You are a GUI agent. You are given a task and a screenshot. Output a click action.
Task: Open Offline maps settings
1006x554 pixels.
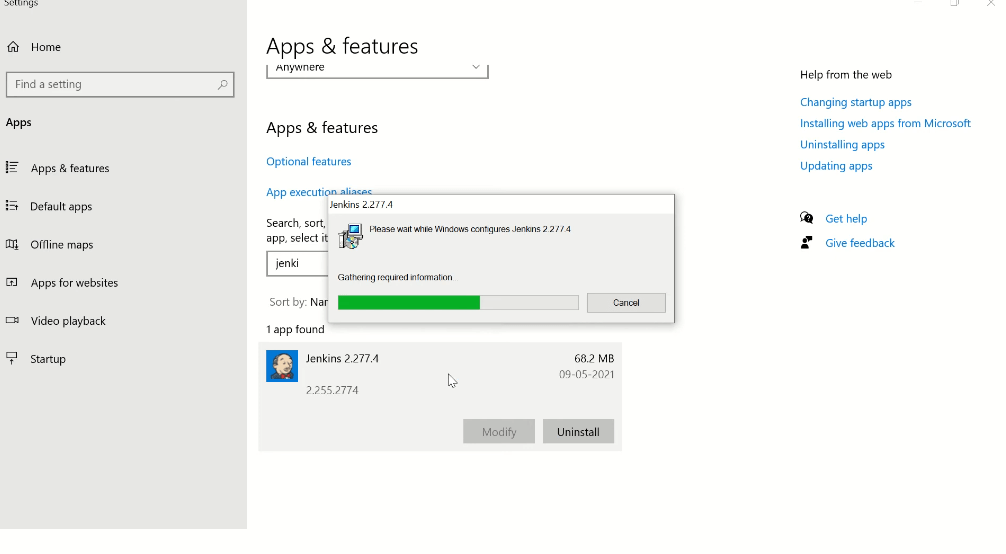[62, 245]
